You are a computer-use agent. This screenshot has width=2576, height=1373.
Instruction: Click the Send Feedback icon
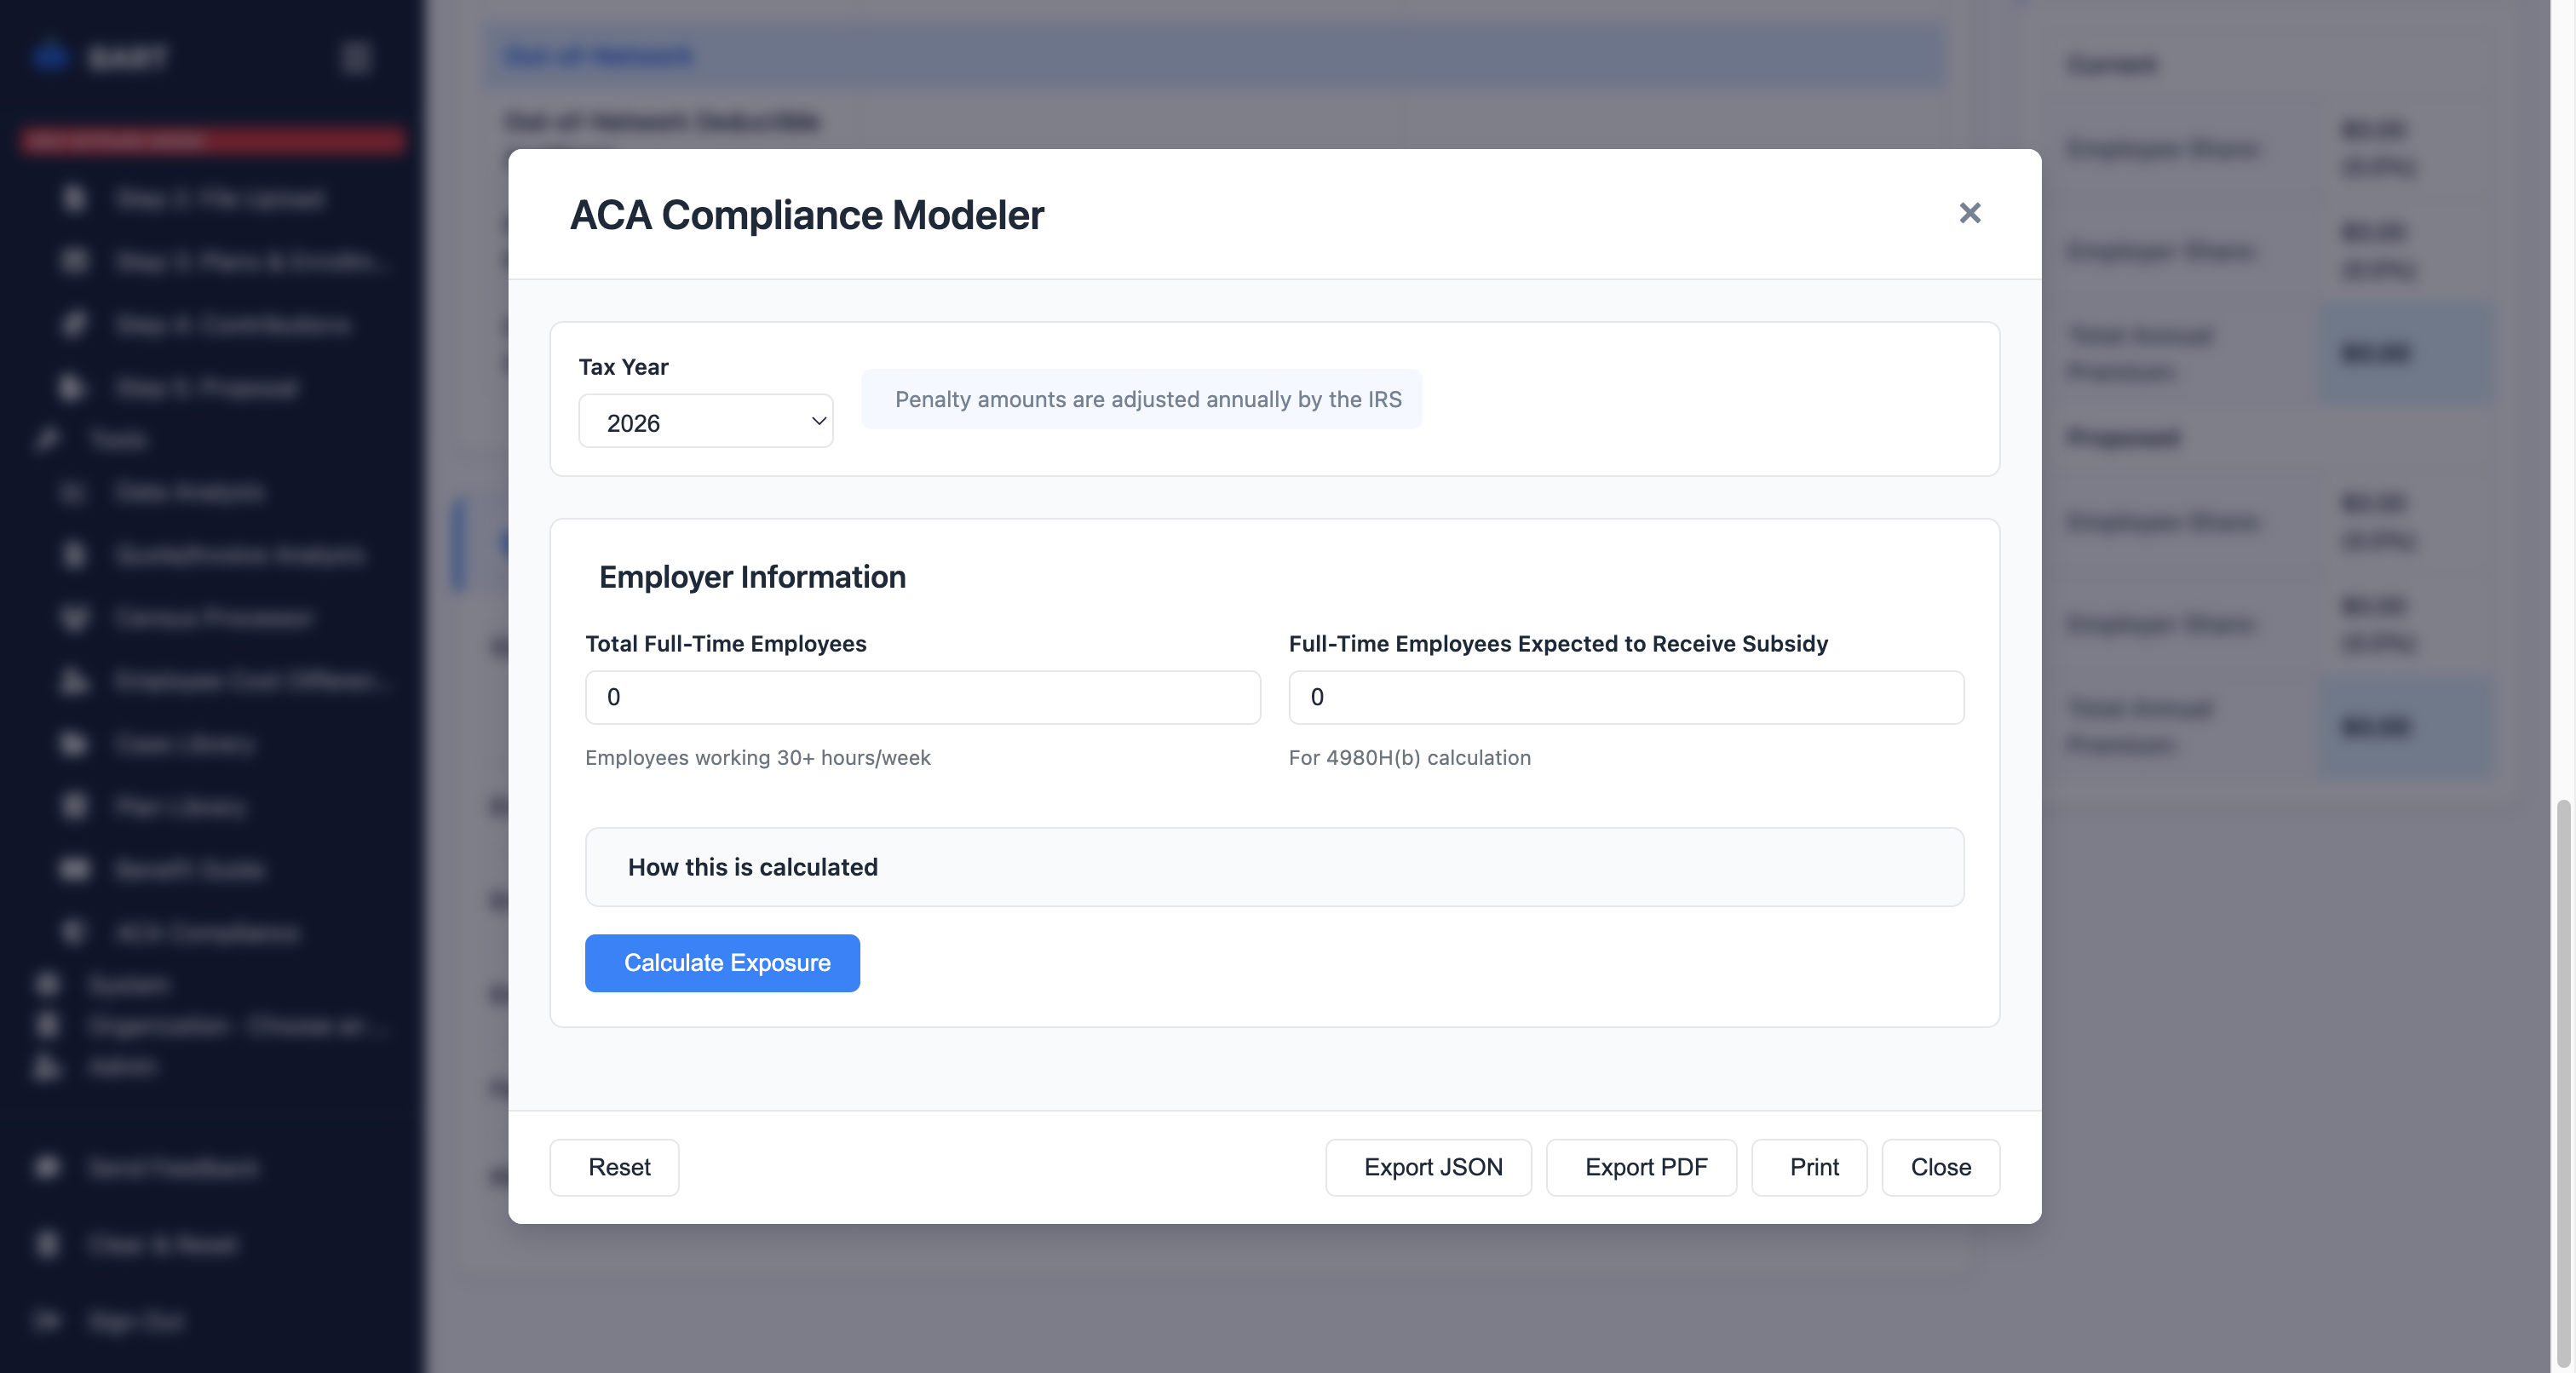(x=46, y=1167)
